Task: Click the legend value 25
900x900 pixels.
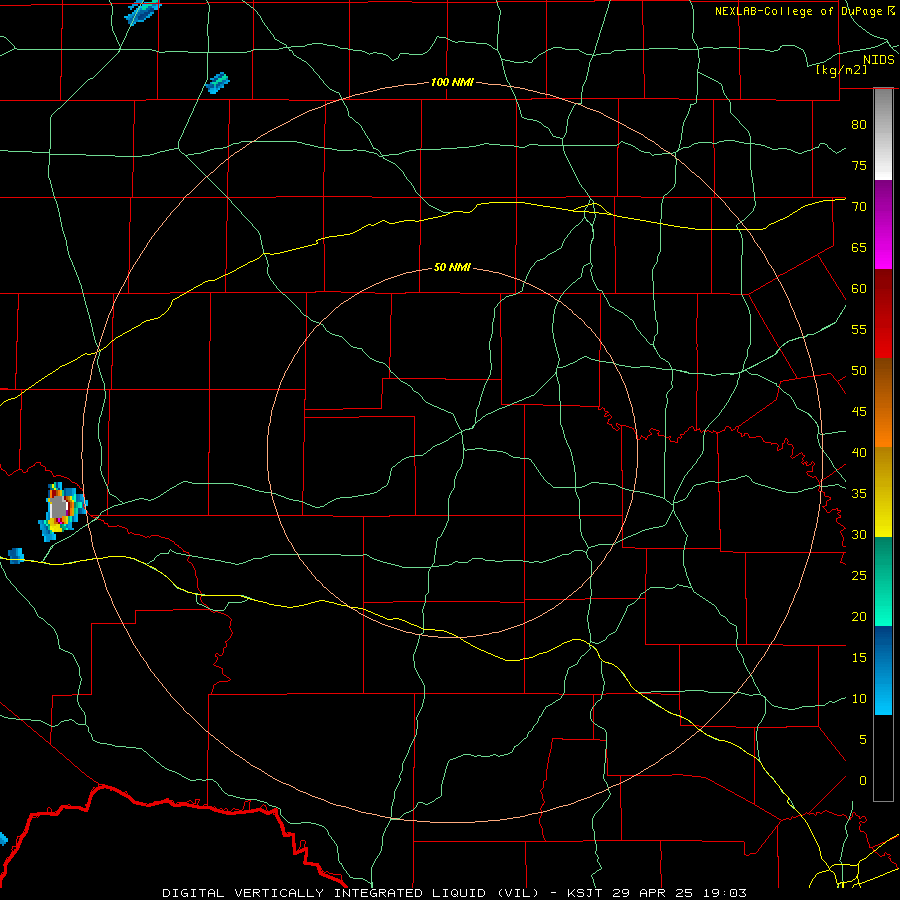Action: coord(859,576)
